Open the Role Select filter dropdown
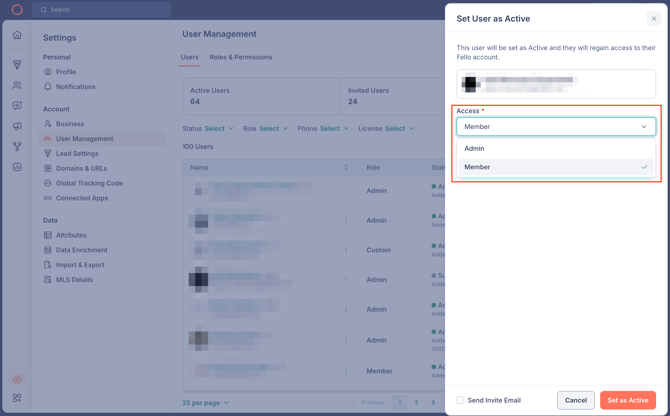Screen dimensions: 670x416 pos(265,128)
